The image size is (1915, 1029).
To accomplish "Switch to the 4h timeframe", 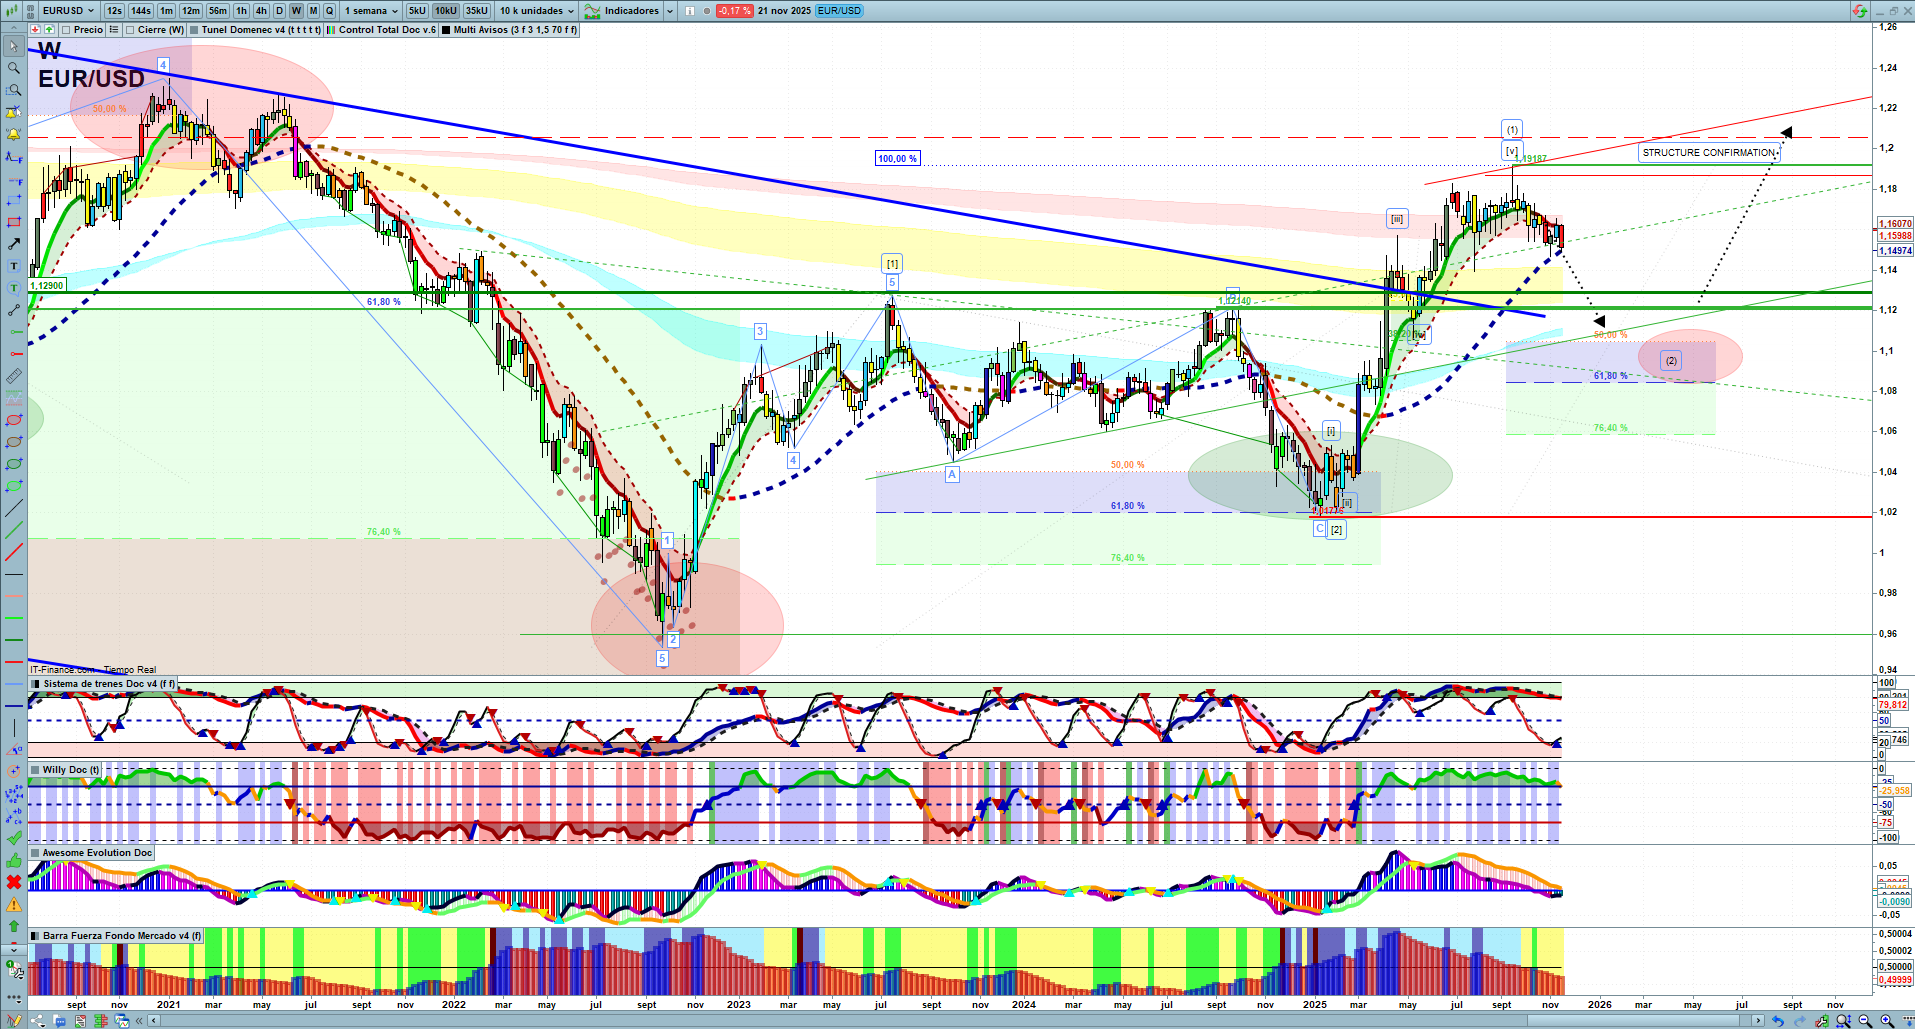I will [261, 11].
